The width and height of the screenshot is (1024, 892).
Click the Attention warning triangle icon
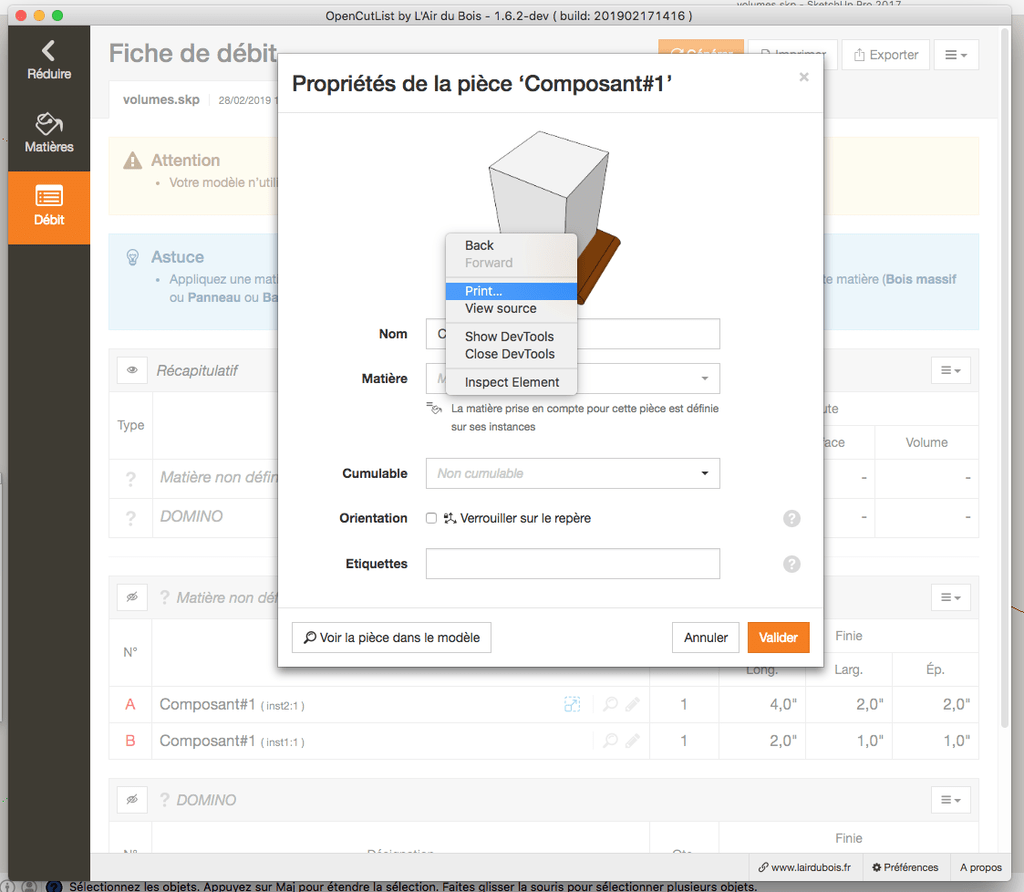133,161
